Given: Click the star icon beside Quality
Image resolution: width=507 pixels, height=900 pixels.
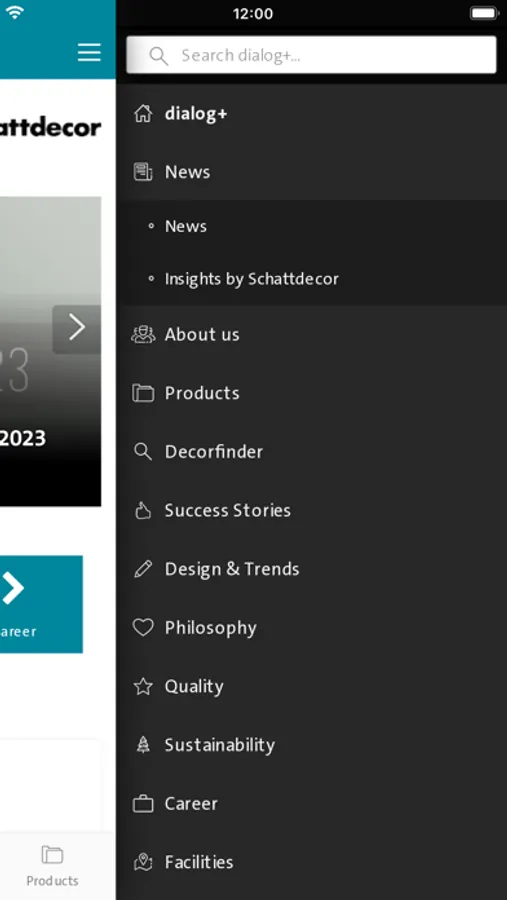Looking at the screenshot, I should click(x=143, y=686).
